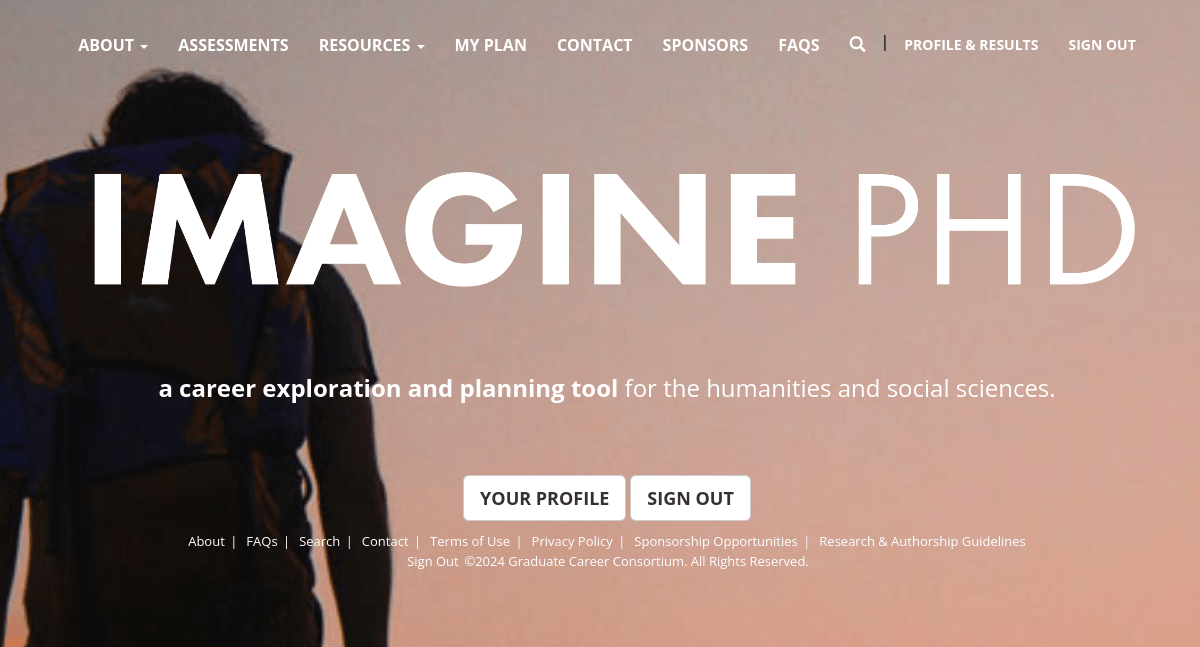Open the footer Contact link
Screen dimensions: 1200x647
[385, 541]
